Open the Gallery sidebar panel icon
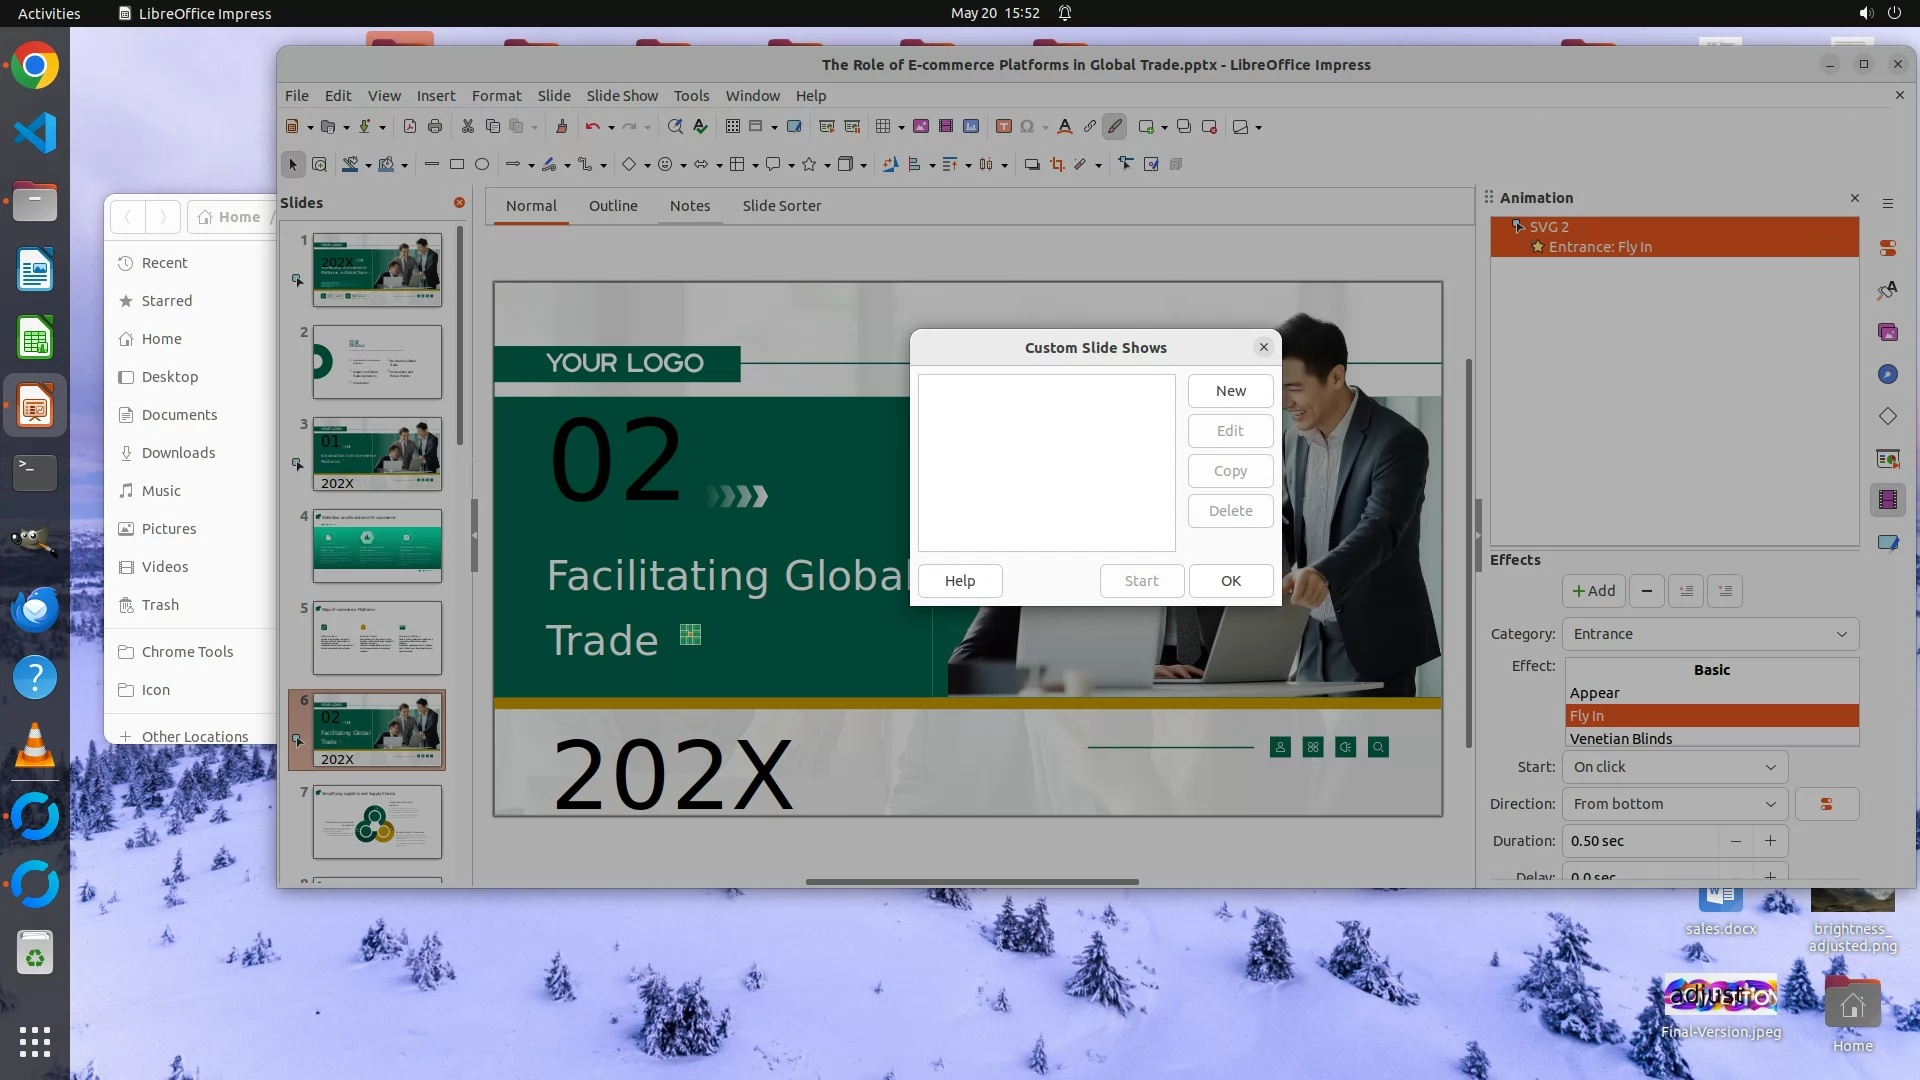Viewport: 1920px width, 1080px height. (x=1888, y=332)
